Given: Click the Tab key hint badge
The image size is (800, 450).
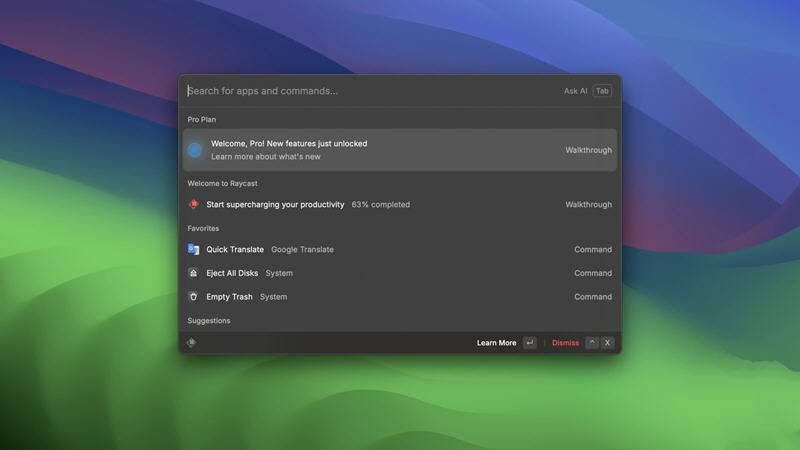Looking at the screenshot, I should [602, 91].
